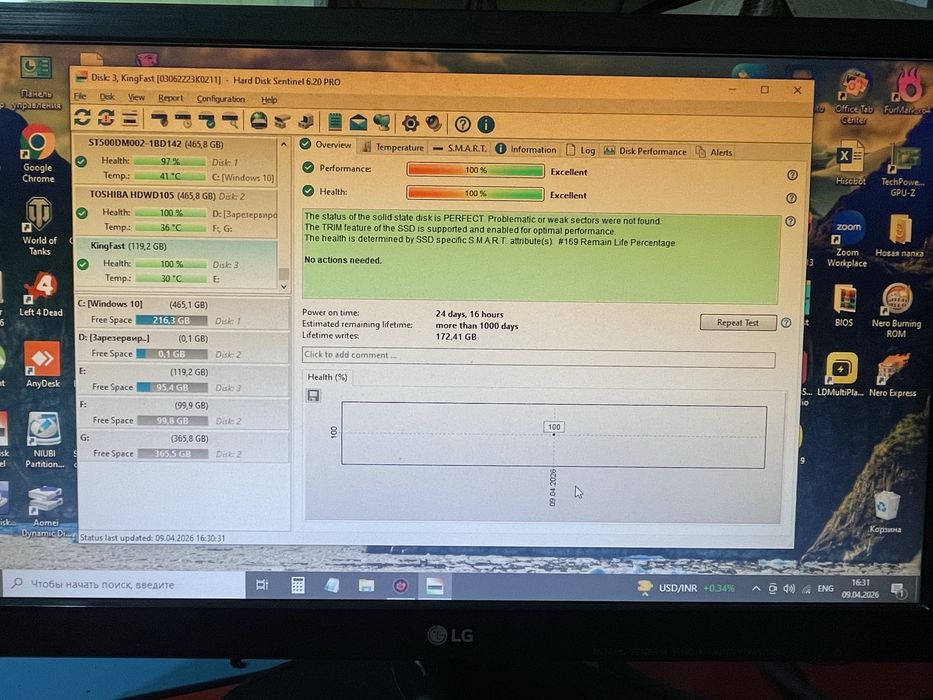933x700 pixels.
Task: Select World of Tanks desktop icon
Action: tap(39, 226)
